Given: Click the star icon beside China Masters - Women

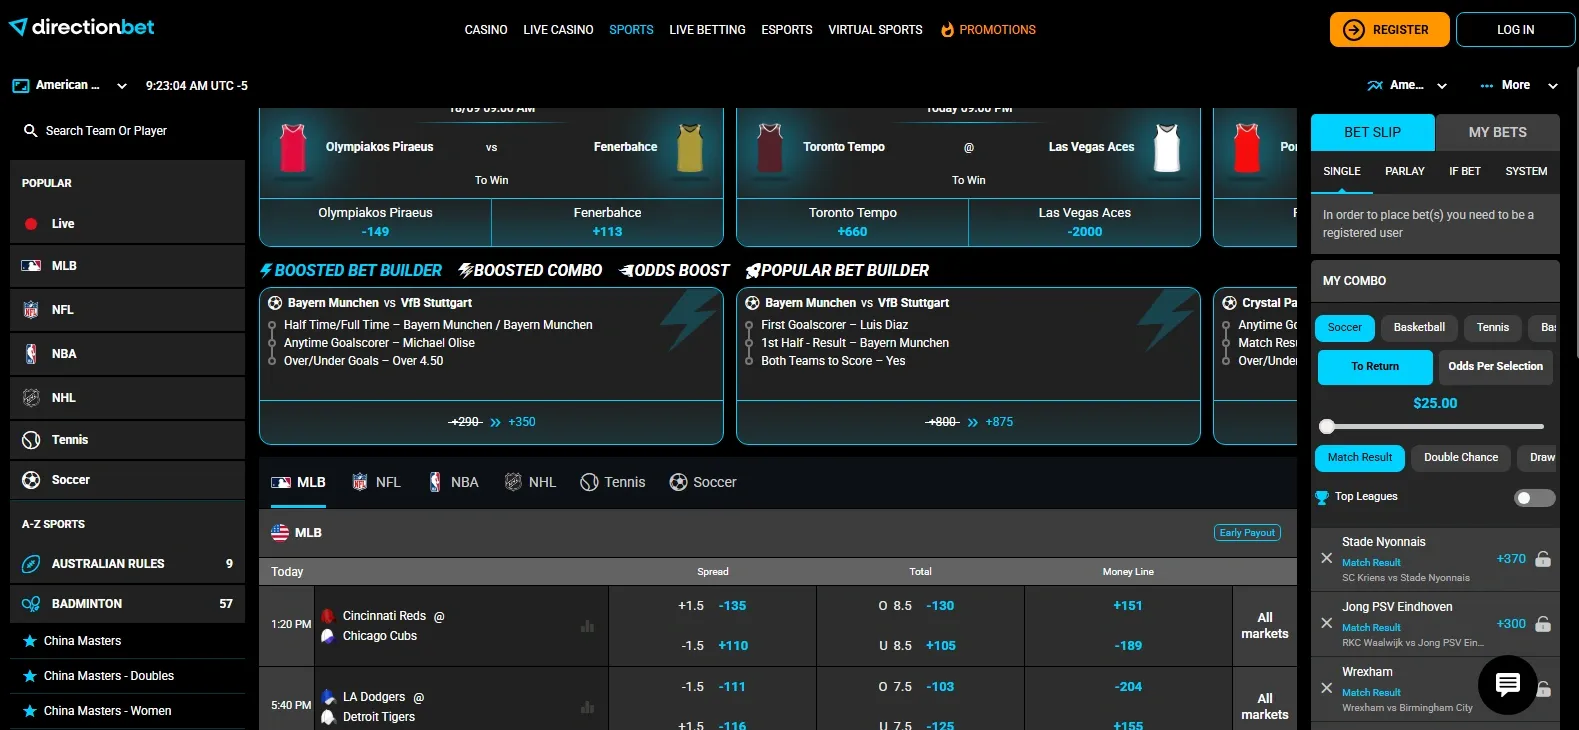Looking at the screenshot, I should [x=30, y=711].
